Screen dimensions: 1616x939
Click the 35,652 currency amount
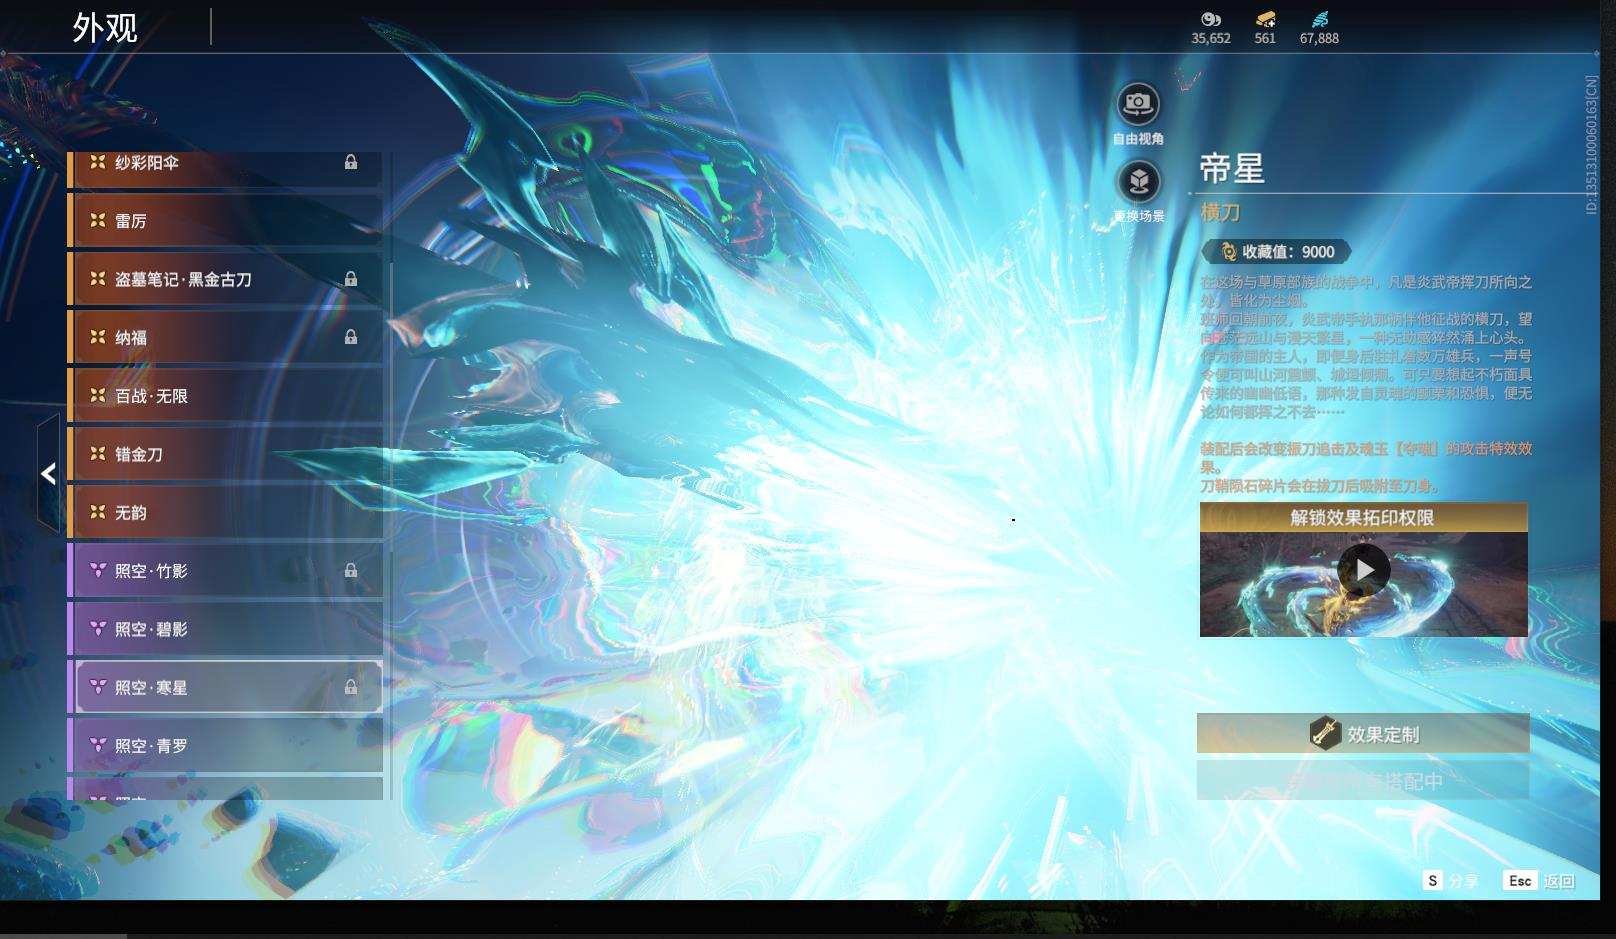point(1211,38)
